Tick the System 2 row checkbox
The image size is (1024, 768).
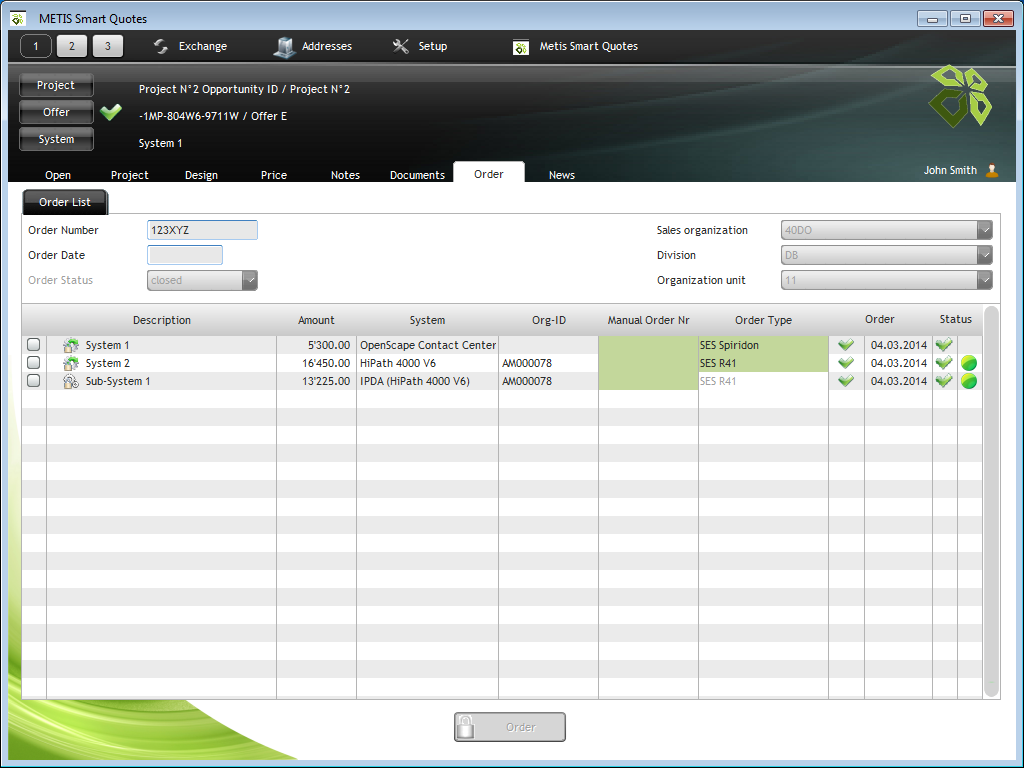(x=34, y=362)
